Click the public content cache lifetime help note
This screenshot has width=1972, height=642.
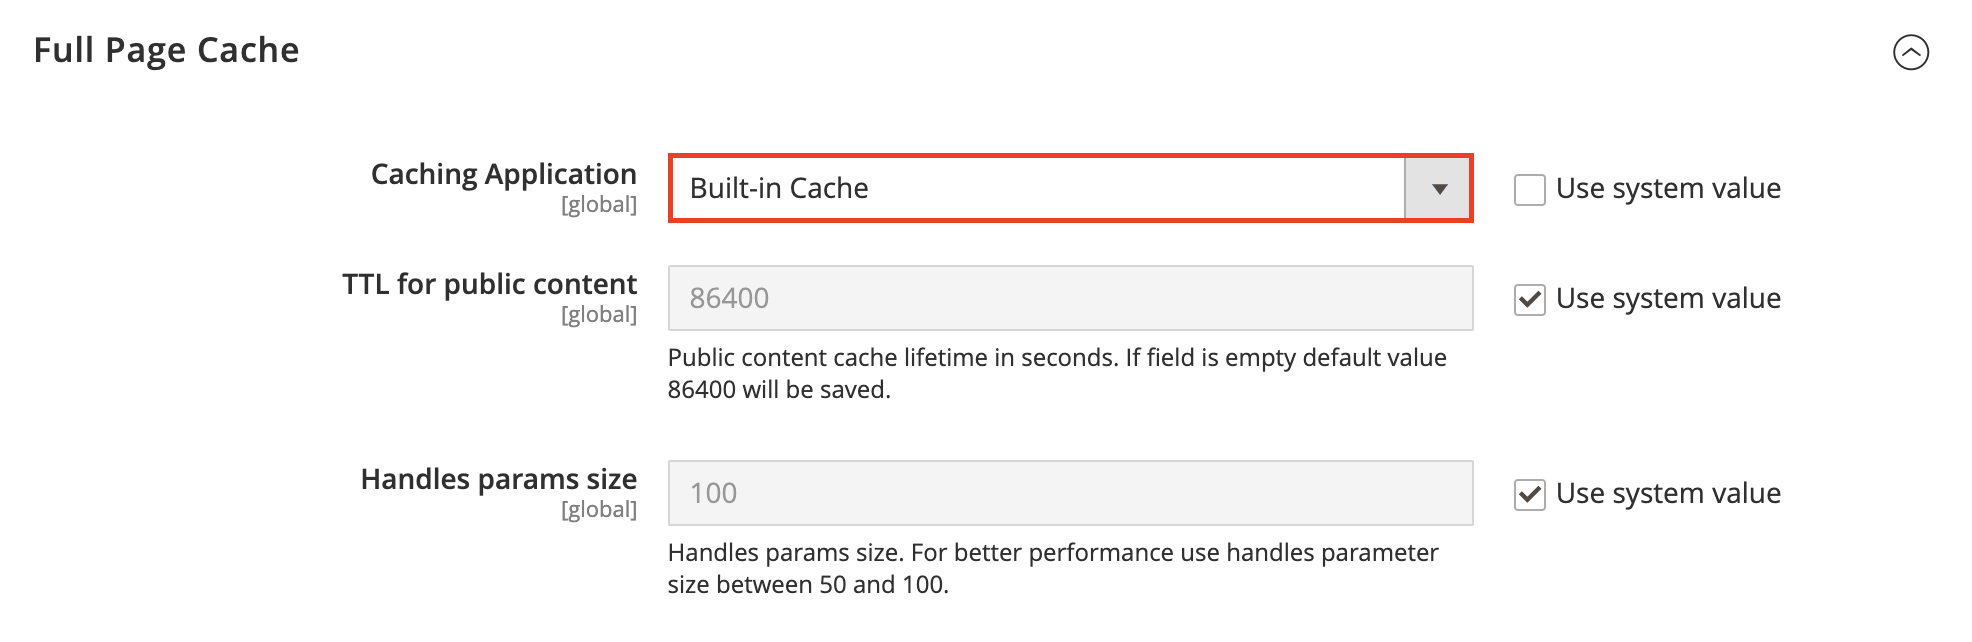[x=1057, y=373]
